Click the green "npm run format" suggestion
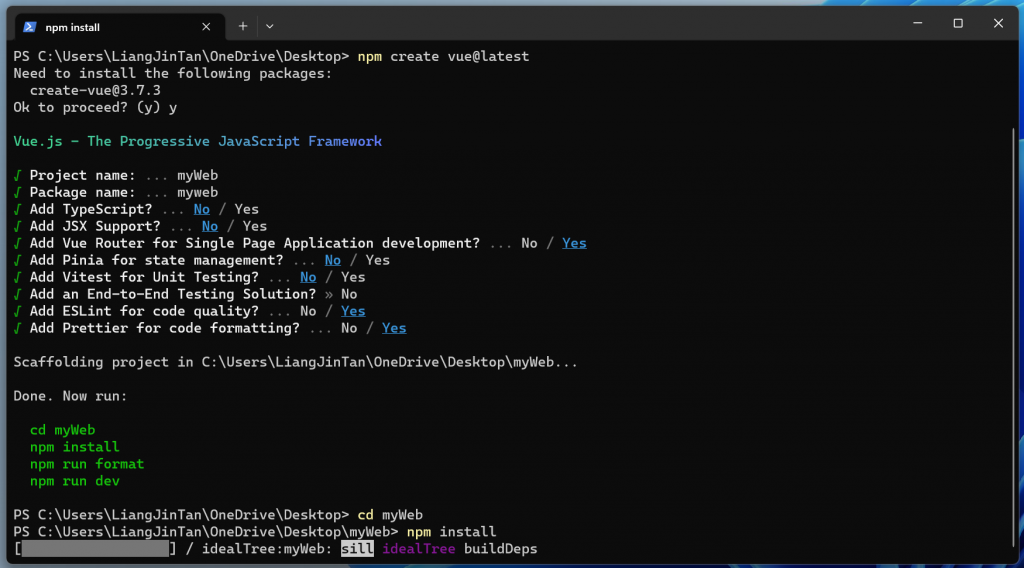The image size is (1024, 568). click(x=87, y=464)
